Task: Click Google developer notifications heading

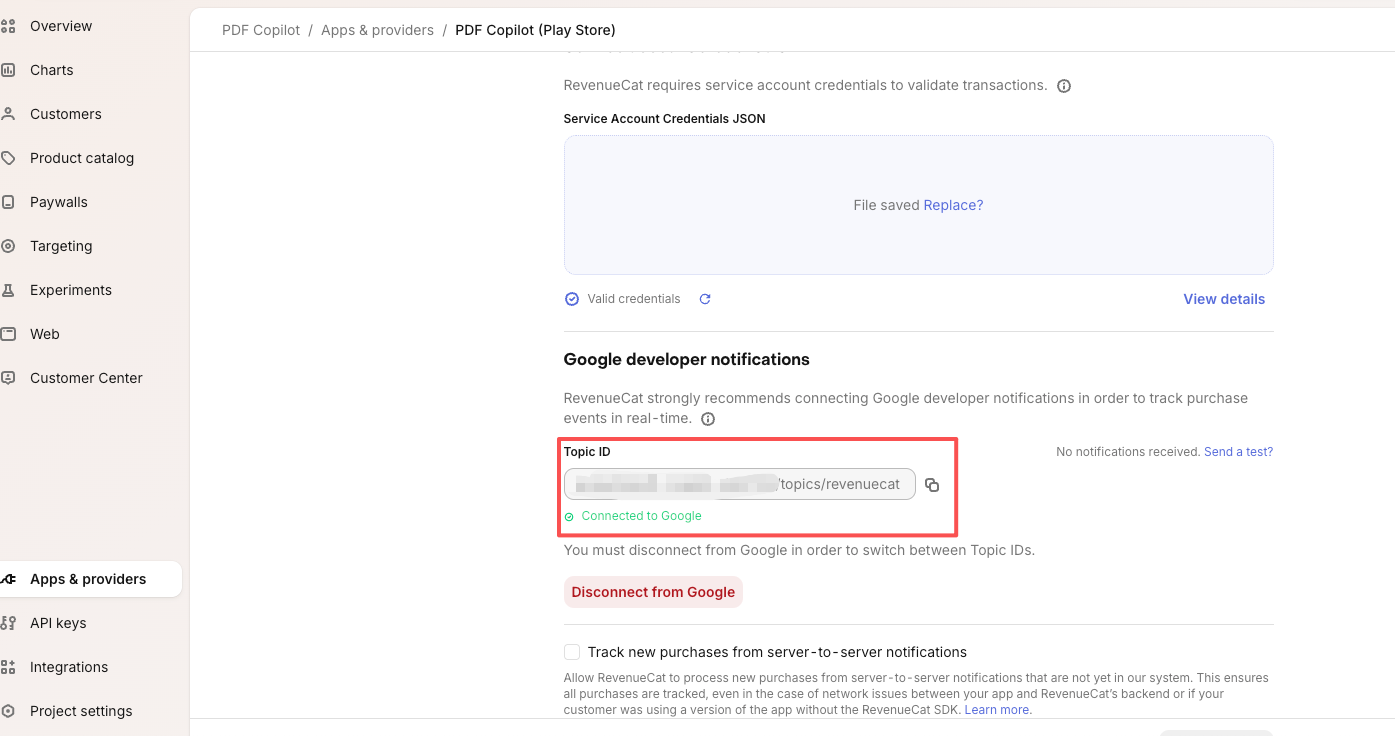Action: pyautogui.click(x=687, y=359)
